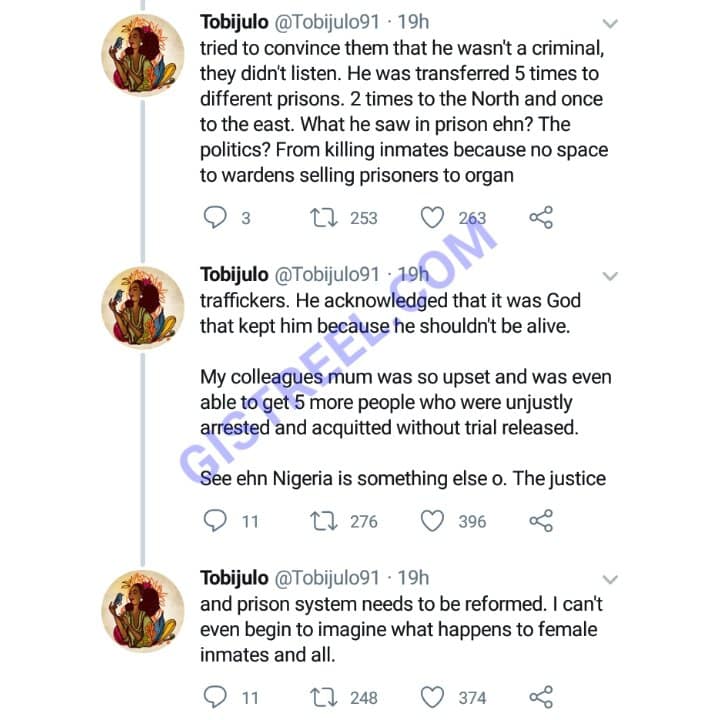This screenshot has width=720, height=720.
Task: Like the tweet with 263 likes
Action: coord(431,217)
